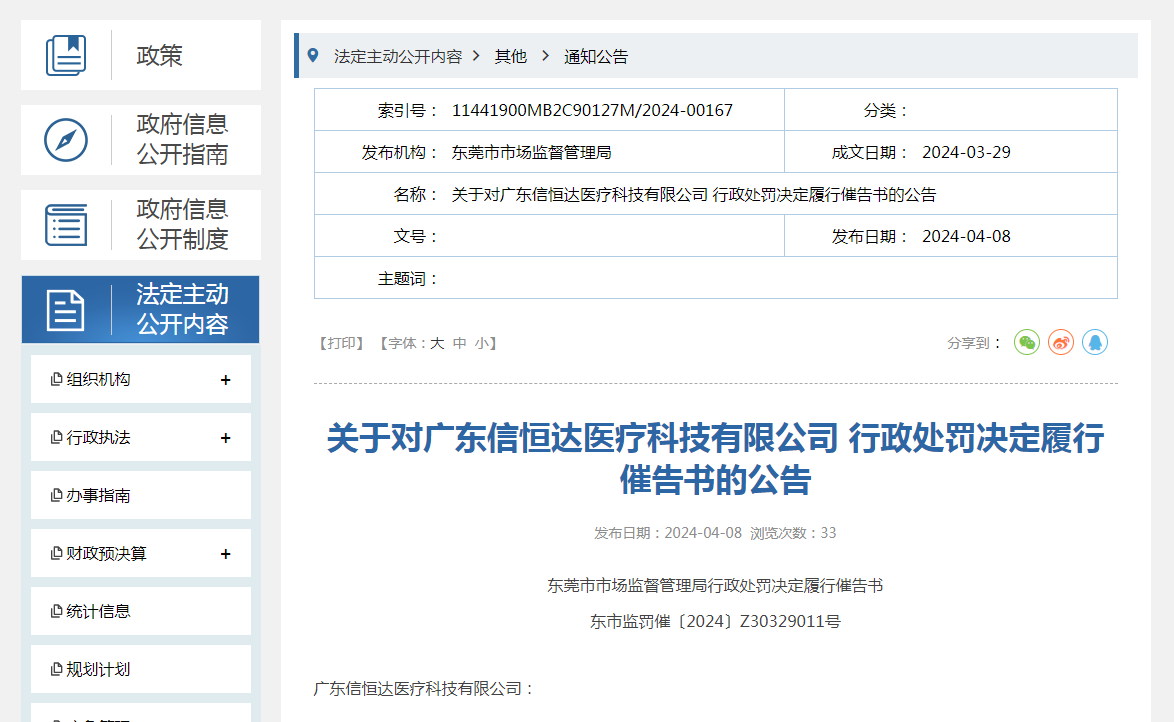Click the small page icon beside 行政执法
Viewport: 1174px width, 722px height.
coord(56,437)
